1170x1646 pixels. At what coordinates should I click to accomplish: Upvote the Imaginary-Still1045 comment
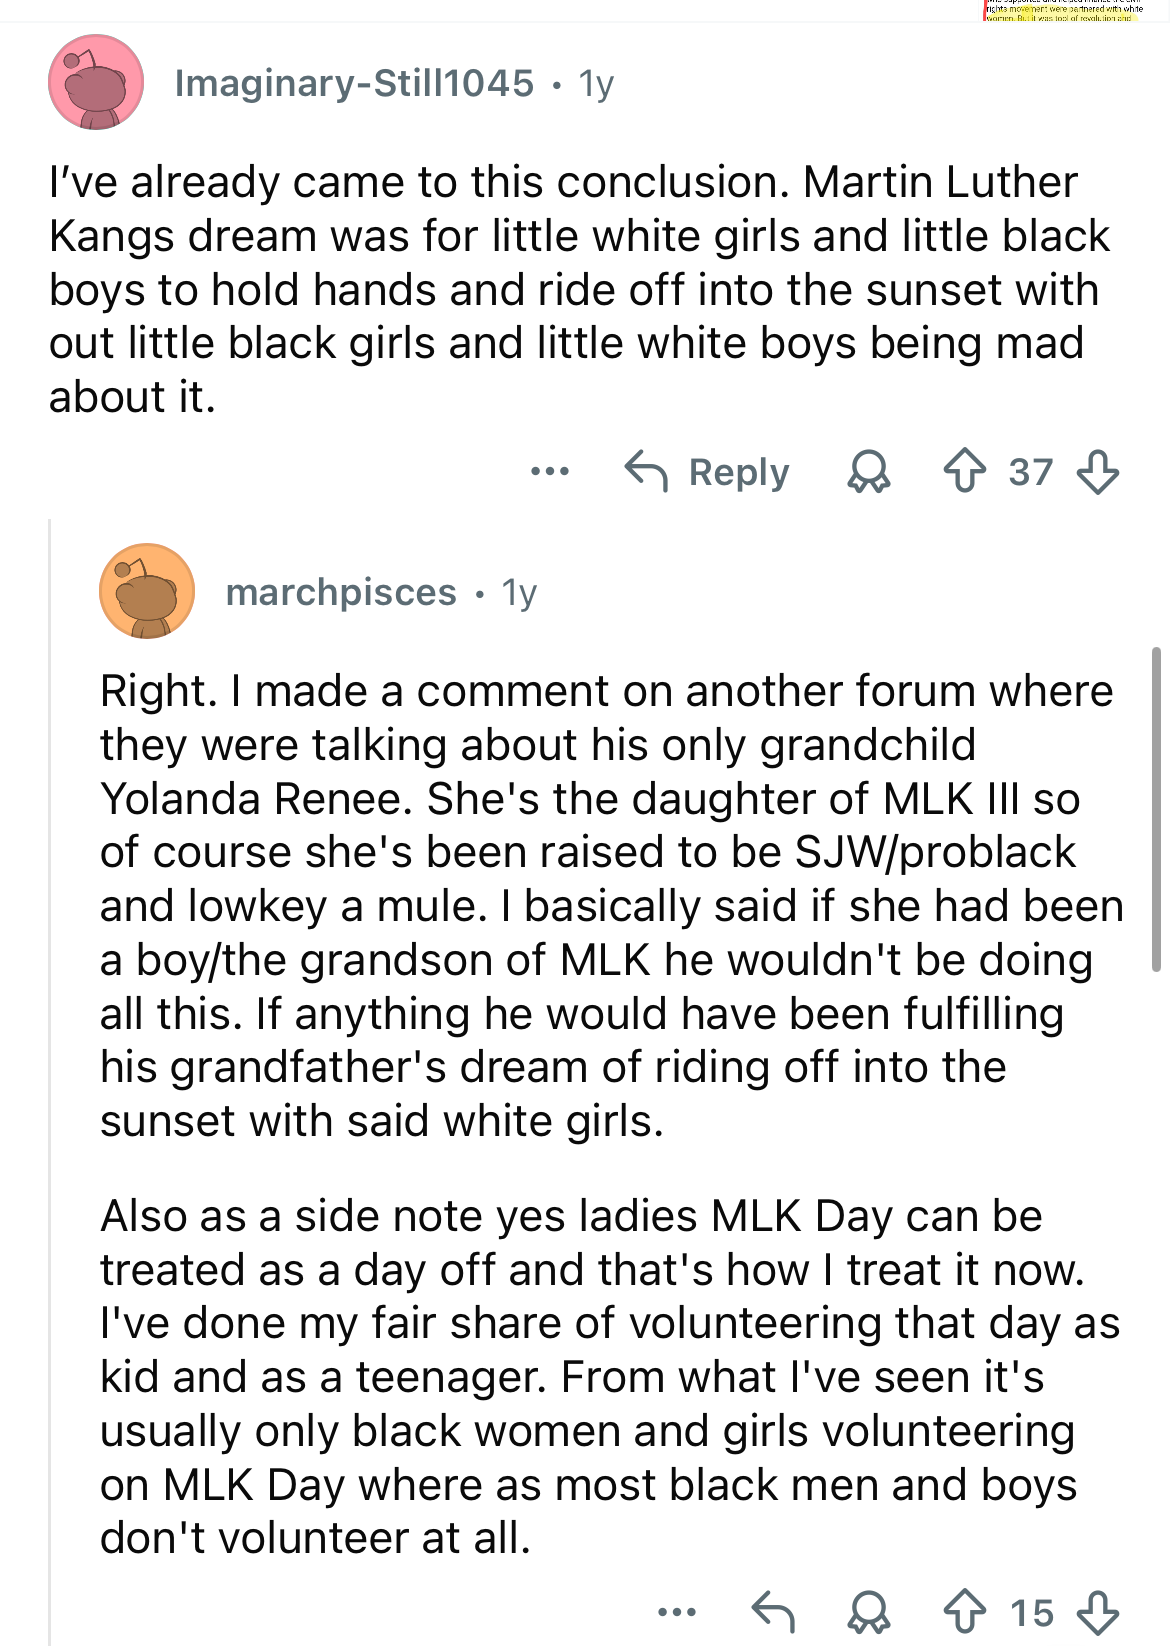(x=965, y=472)
